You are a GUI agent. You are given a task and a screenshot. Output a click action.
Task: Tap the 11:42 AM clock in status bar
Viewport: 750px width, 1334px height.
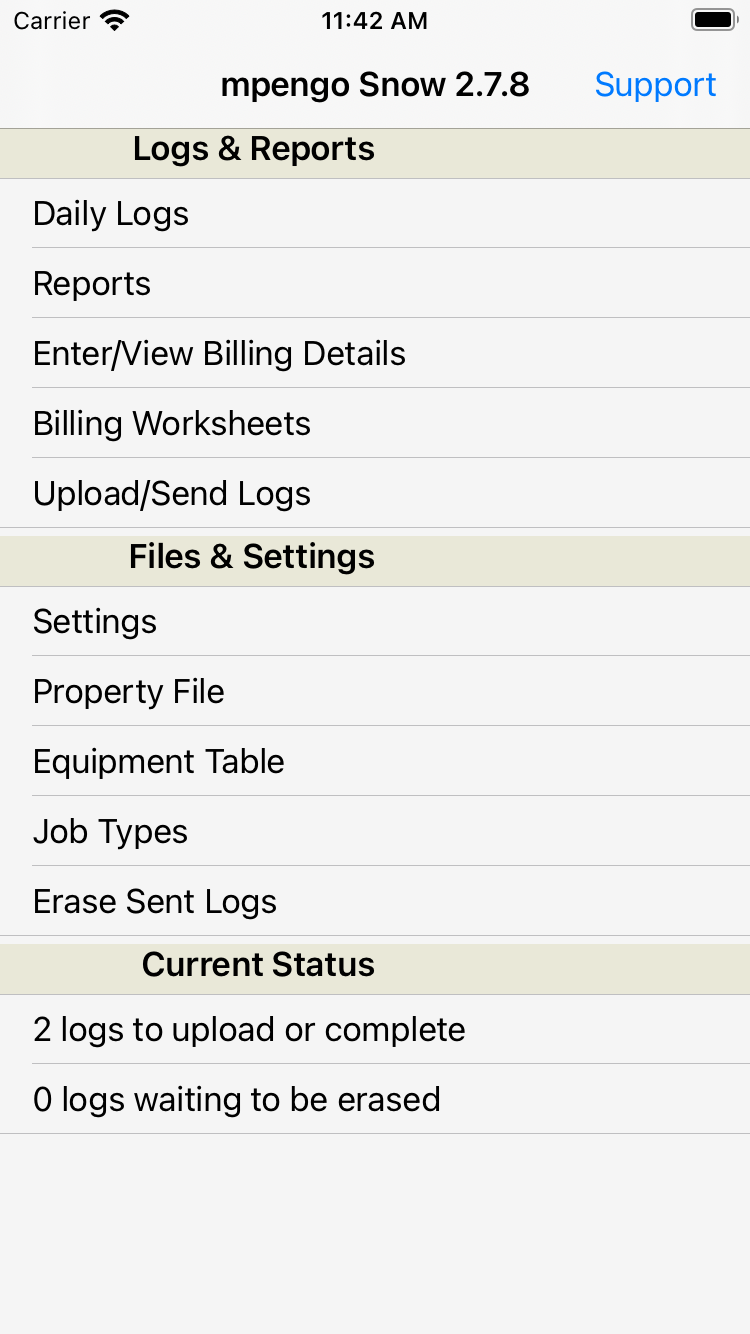[375, 21]
